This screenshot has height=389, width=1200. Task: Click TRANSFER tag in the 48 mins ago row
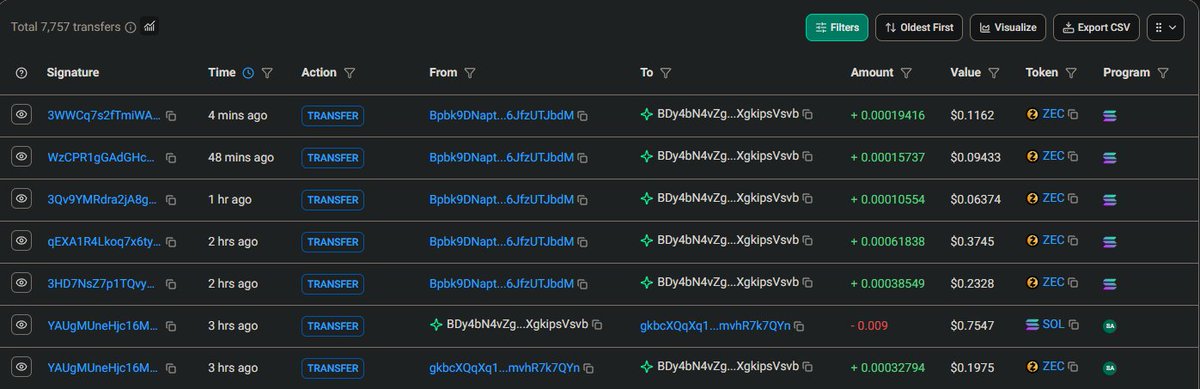(333, 158)
